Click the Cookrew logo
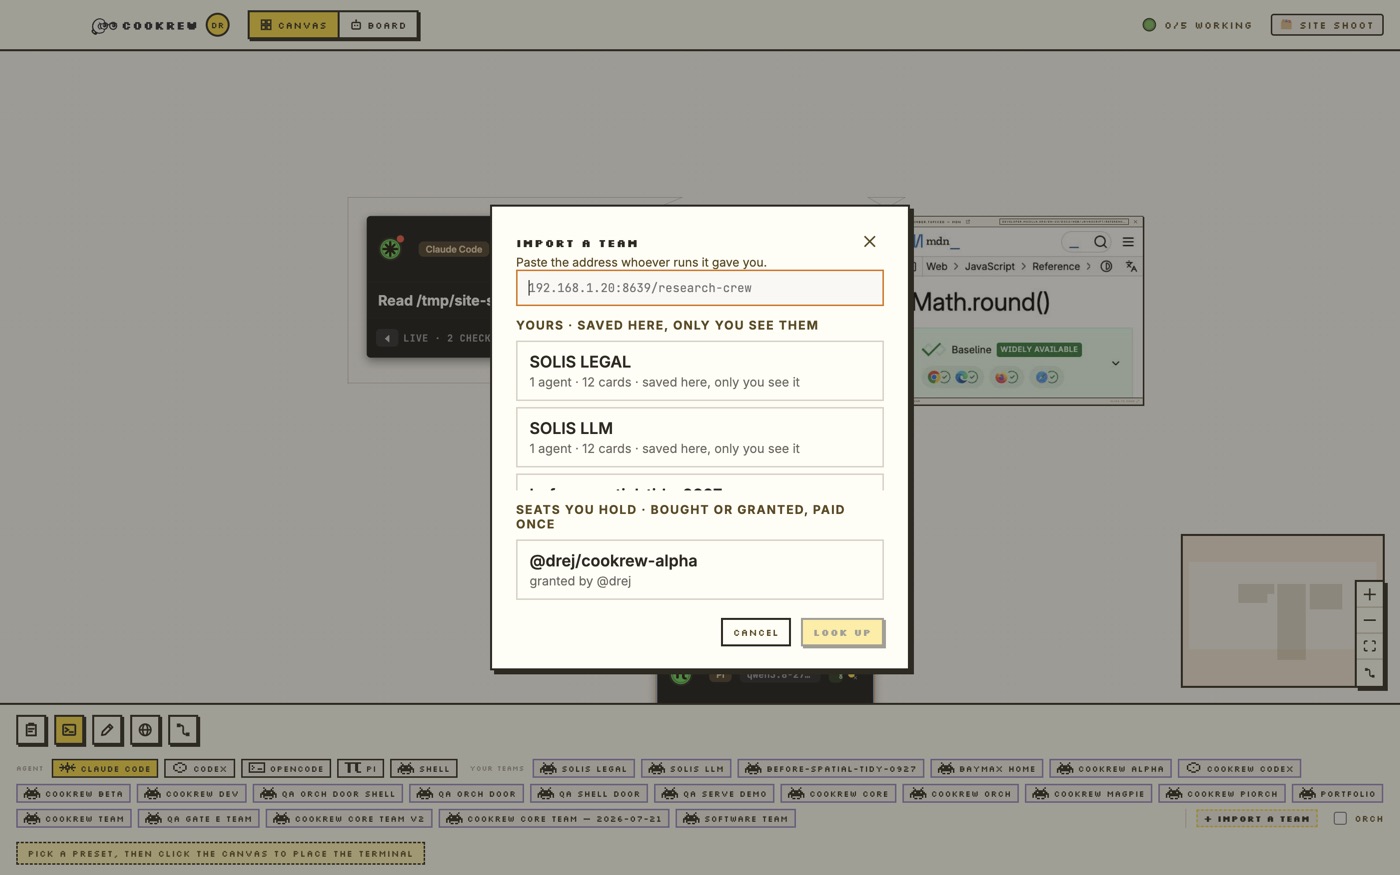 pos(145,26)
